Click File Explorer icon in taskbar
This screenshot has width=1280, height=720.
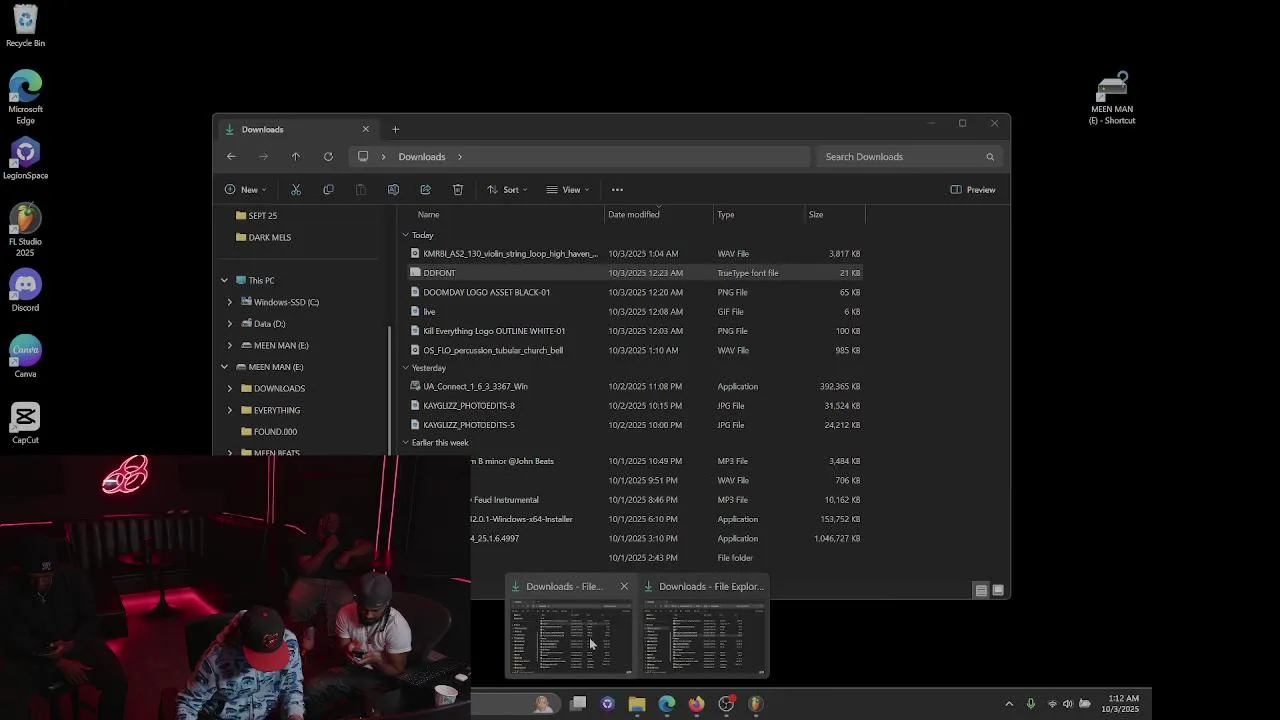point(637,704)
